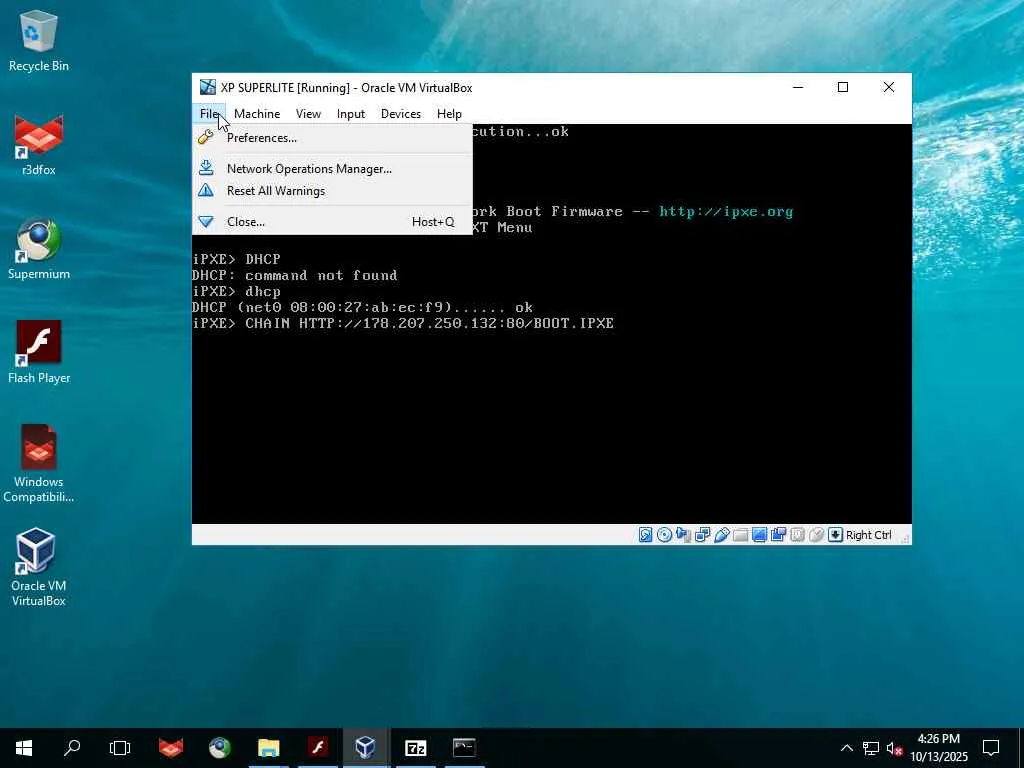Open the clock showing 4:26 PM

[939, 748]
